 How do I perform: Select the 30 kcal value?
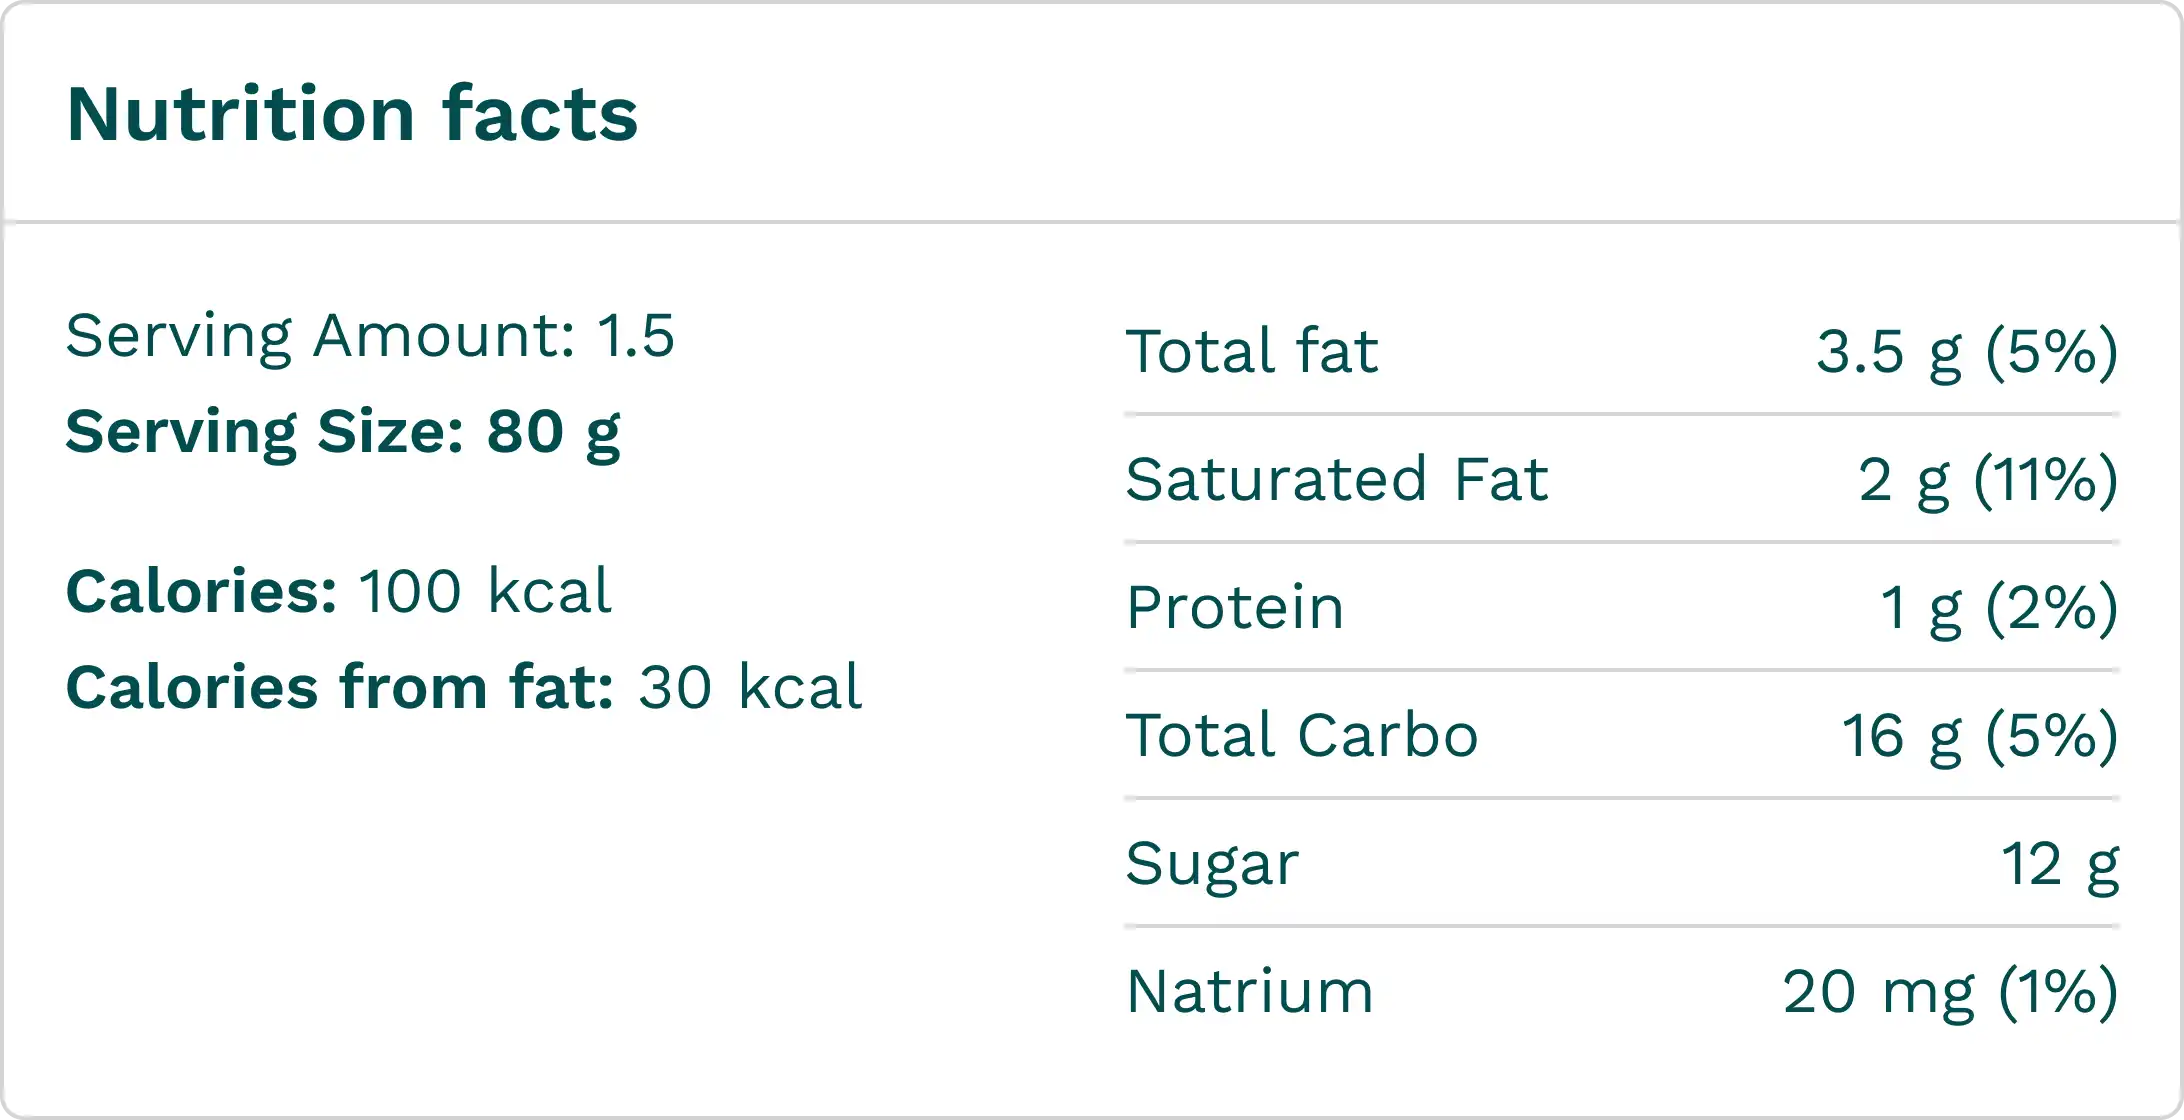750,688
